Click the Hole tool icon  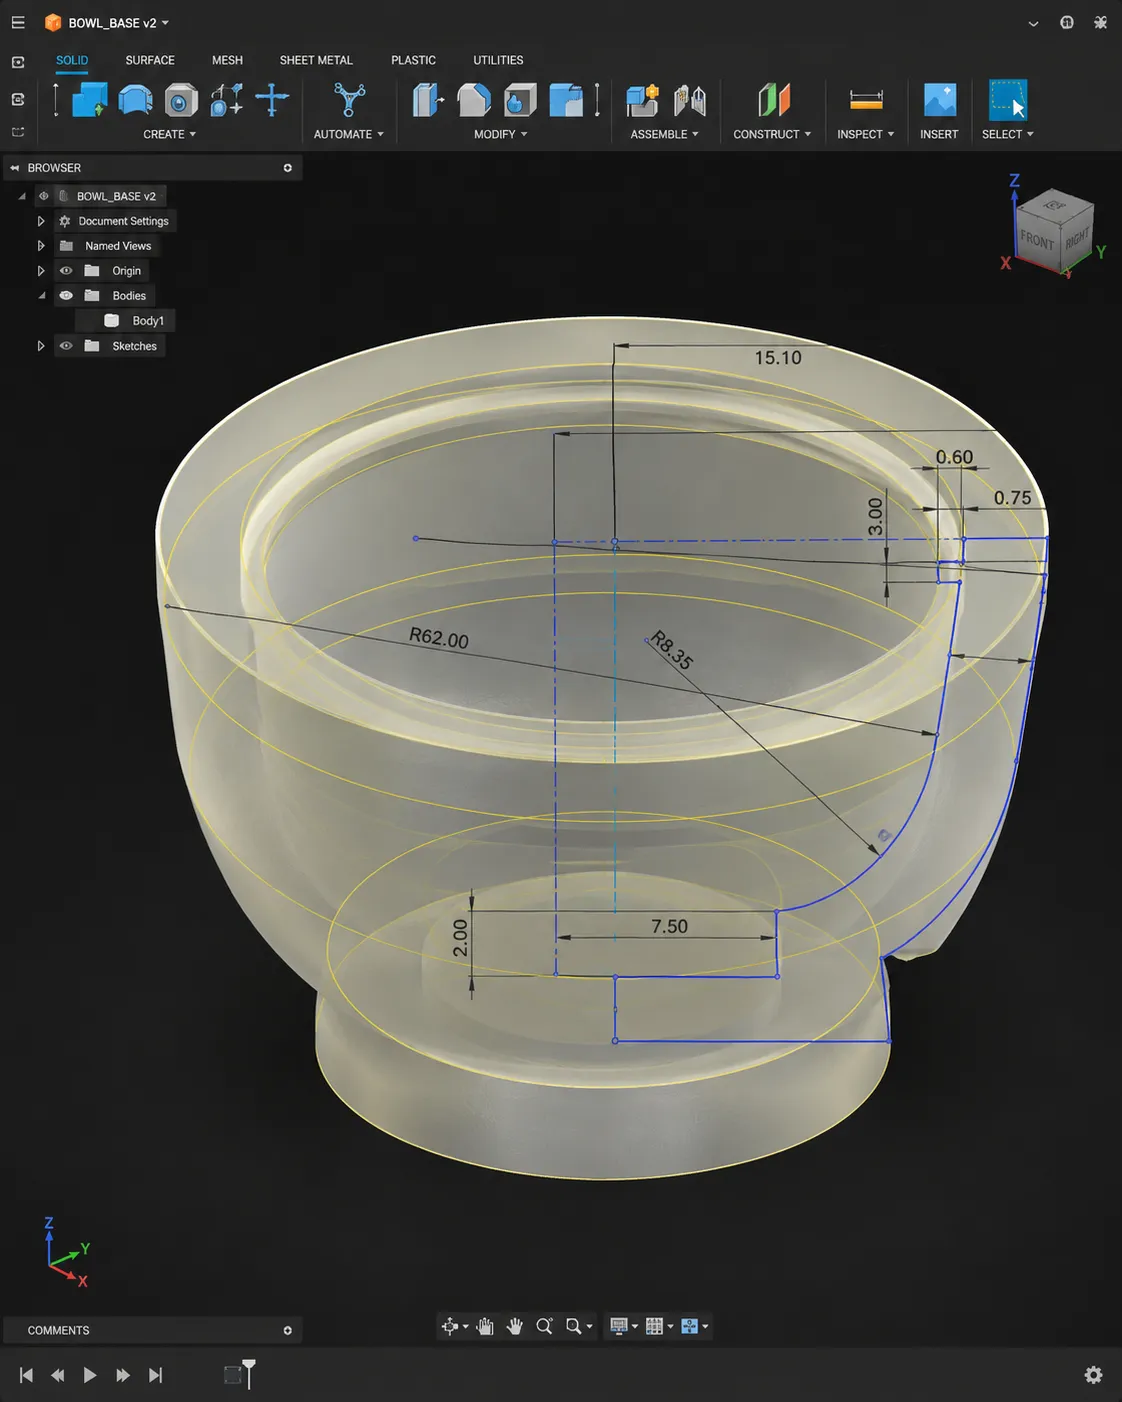(181, 100)
